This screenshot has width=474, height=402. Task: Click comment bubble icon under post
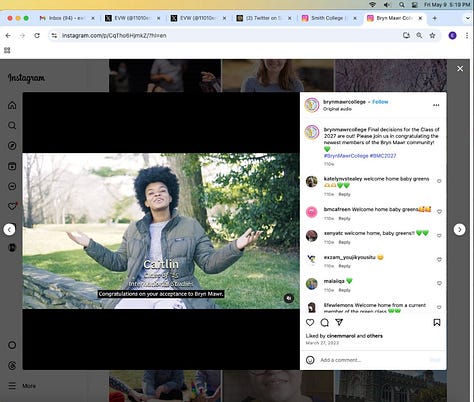(x=325, y=322)
